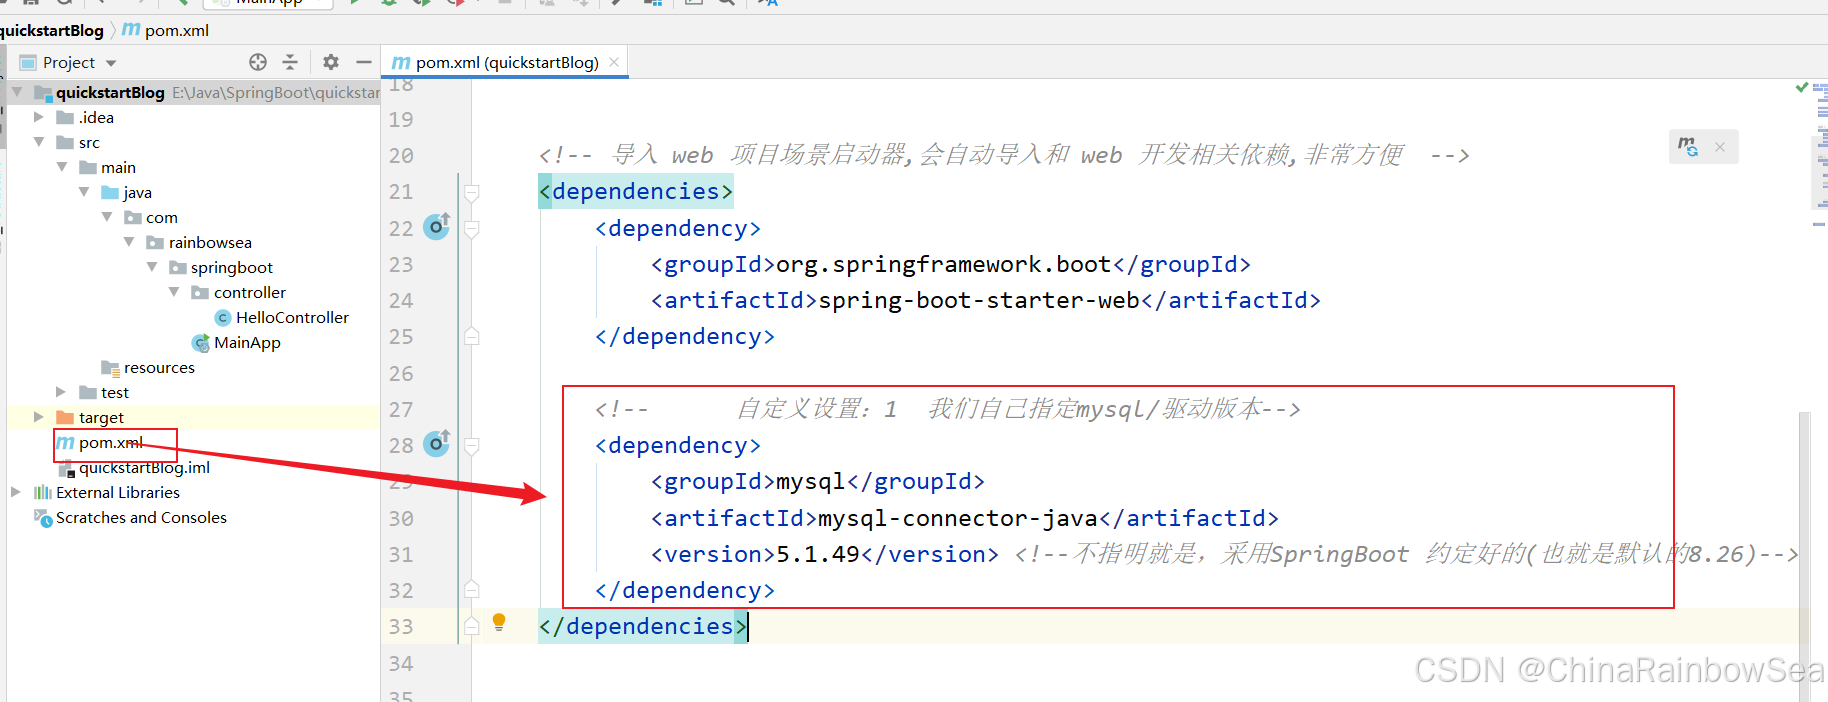Select the HelloController class icon
The image size is (1828, 702).
[223, 318]
